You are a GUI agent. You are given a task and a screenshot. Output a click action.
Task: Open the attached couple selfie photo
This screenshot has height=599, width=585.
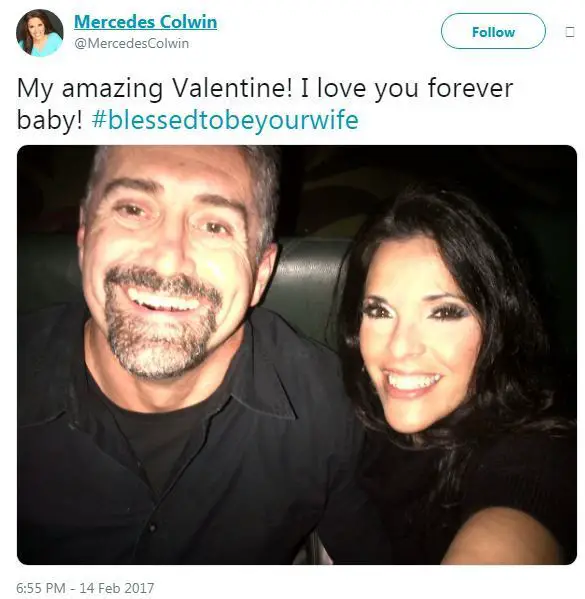pos(297,355)
